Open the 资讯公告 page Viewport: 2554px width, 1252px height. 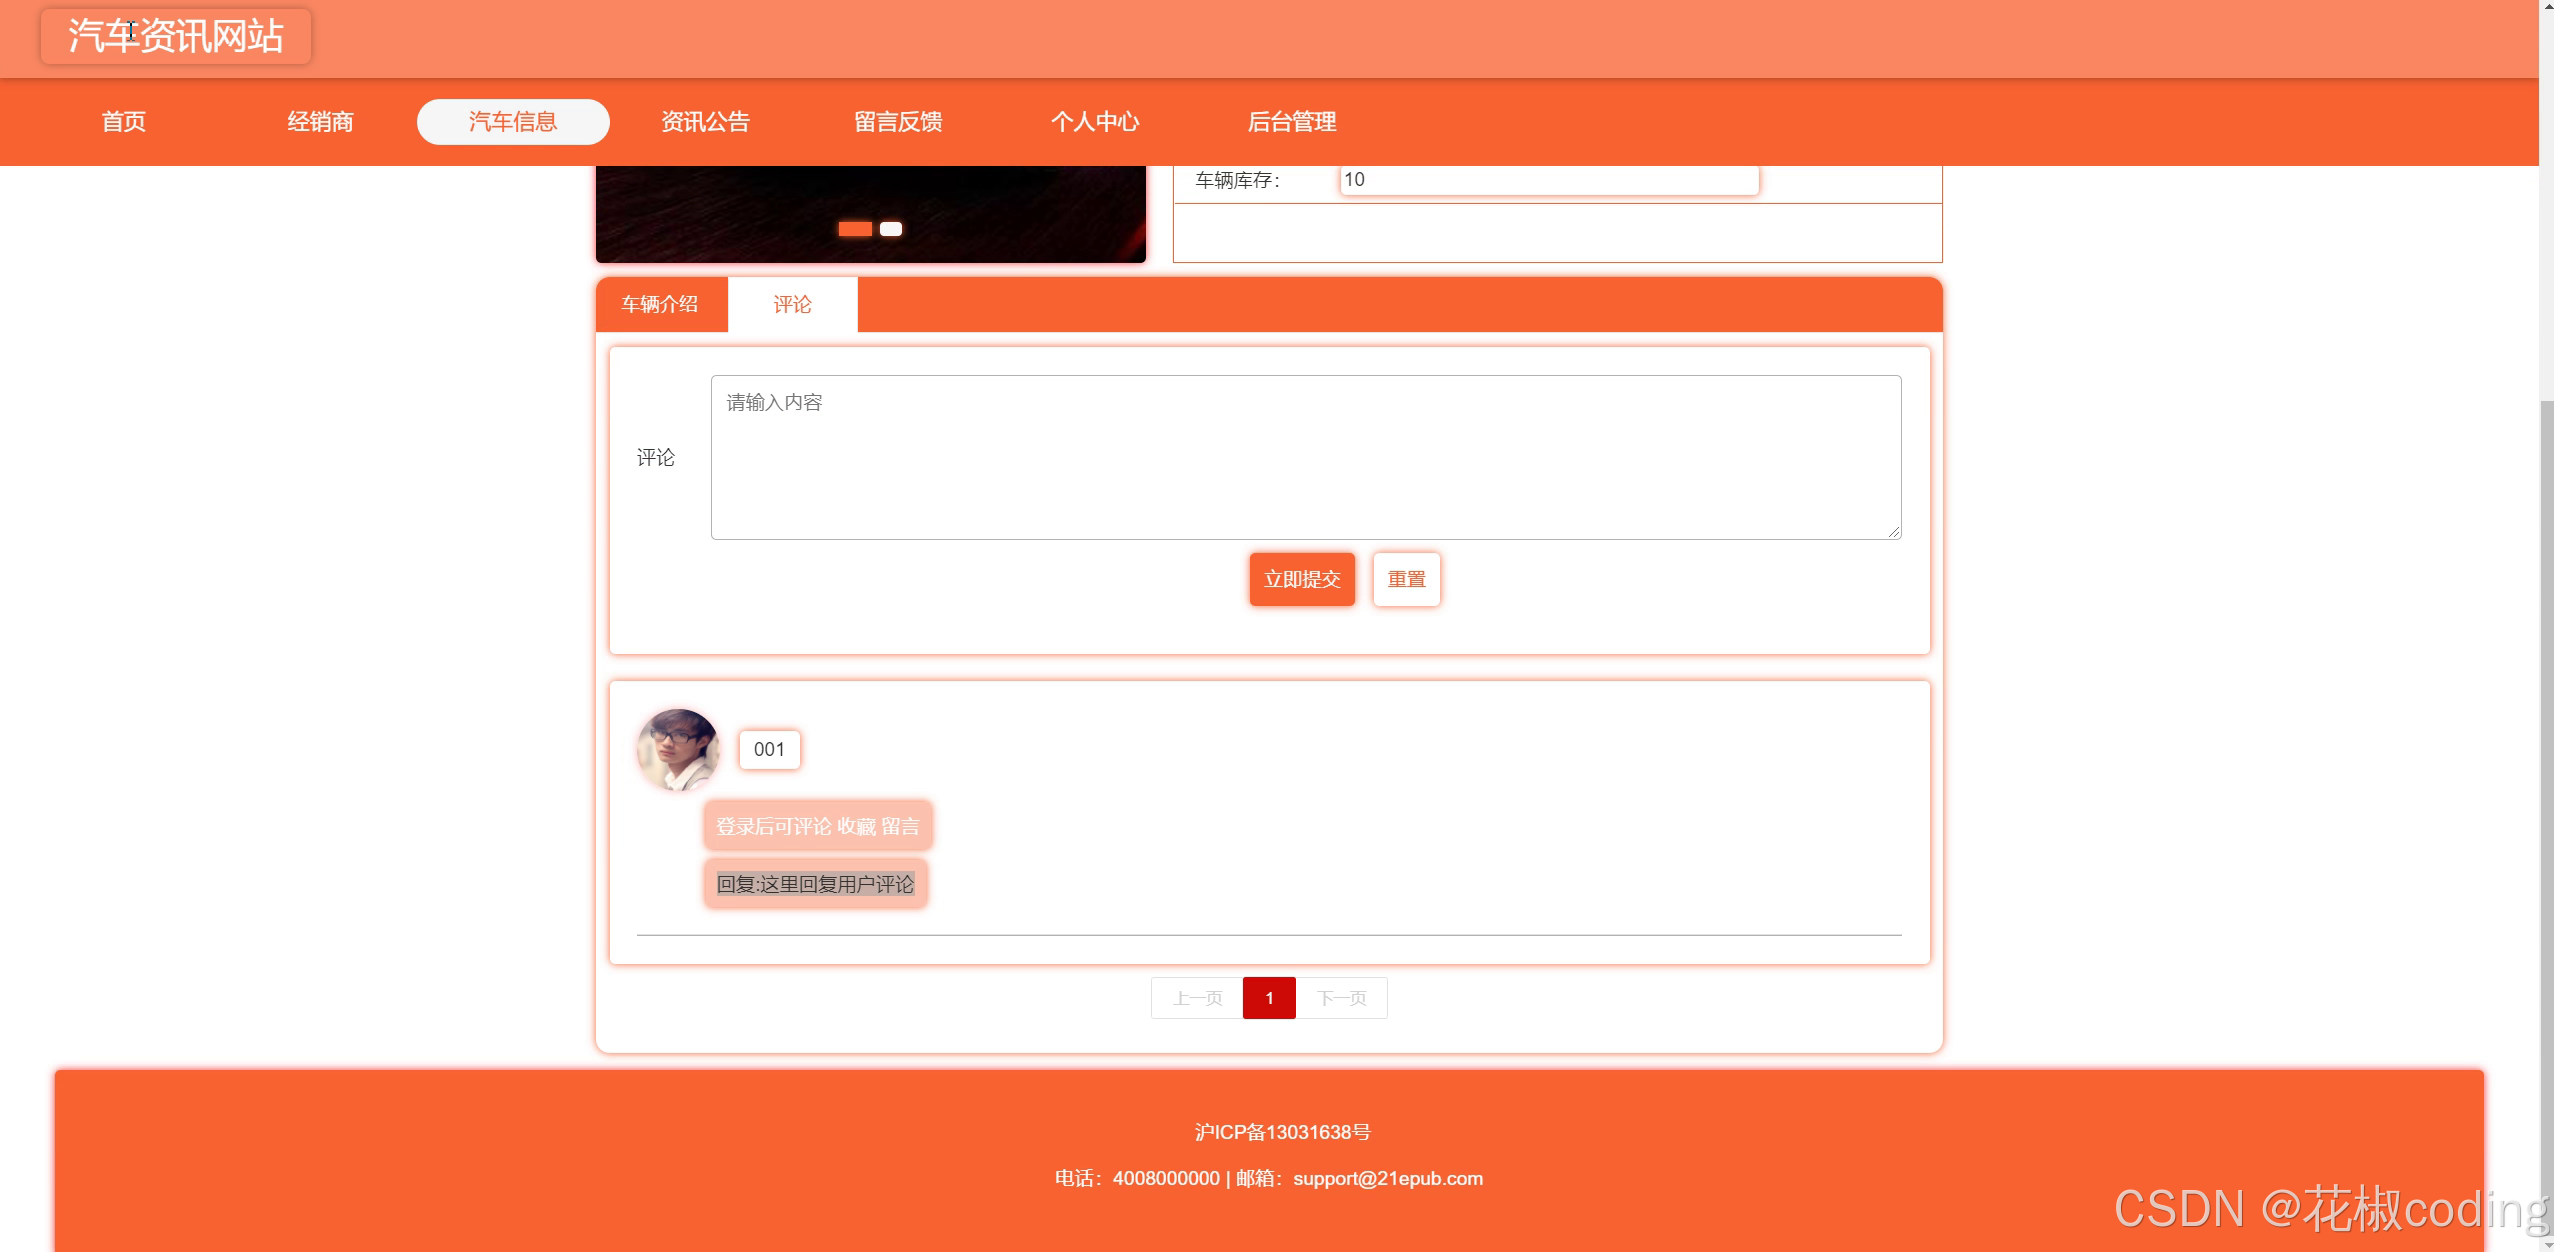tap(705, 122)
